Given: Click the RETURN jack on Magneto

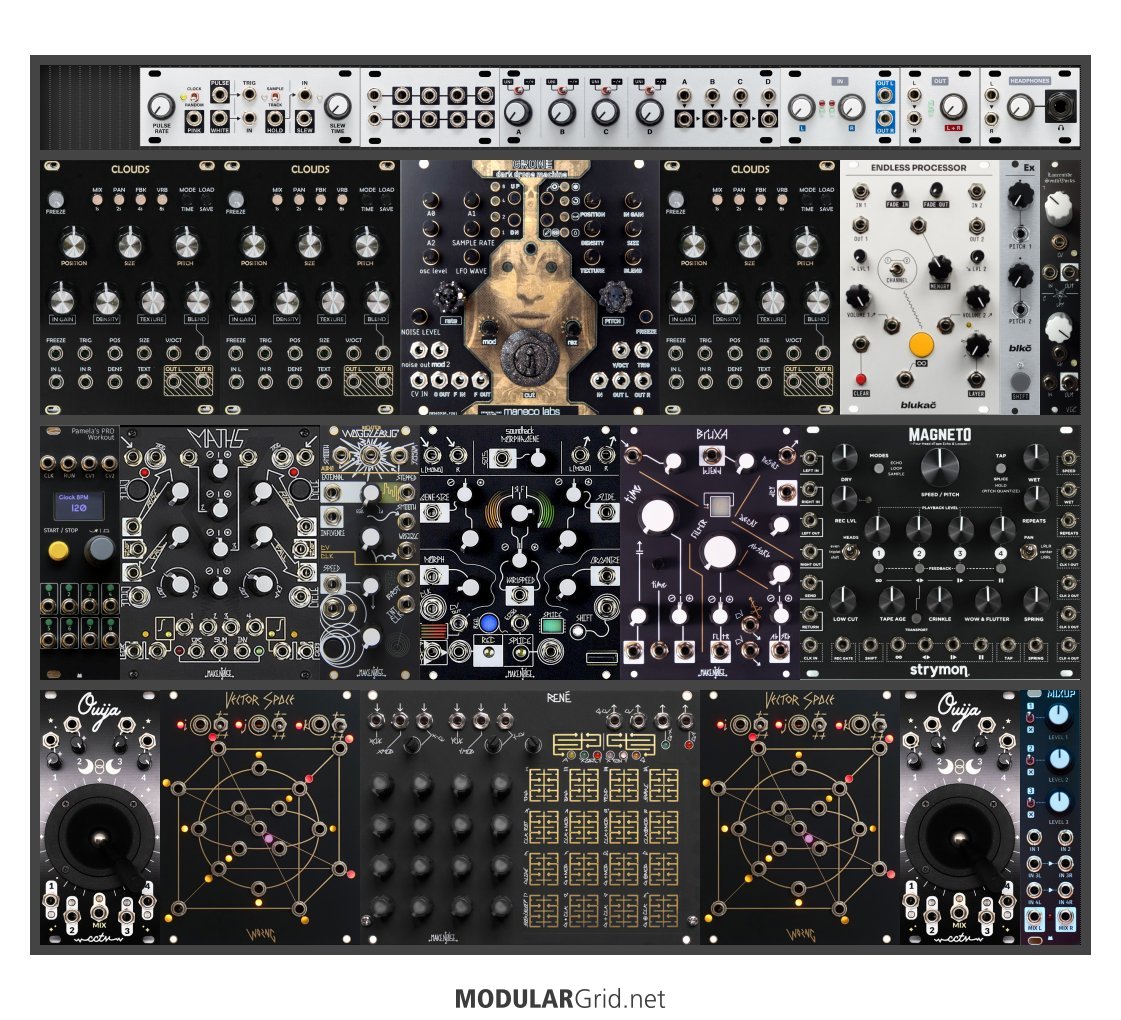Looking at the screenshot, I should click(811, 615).
